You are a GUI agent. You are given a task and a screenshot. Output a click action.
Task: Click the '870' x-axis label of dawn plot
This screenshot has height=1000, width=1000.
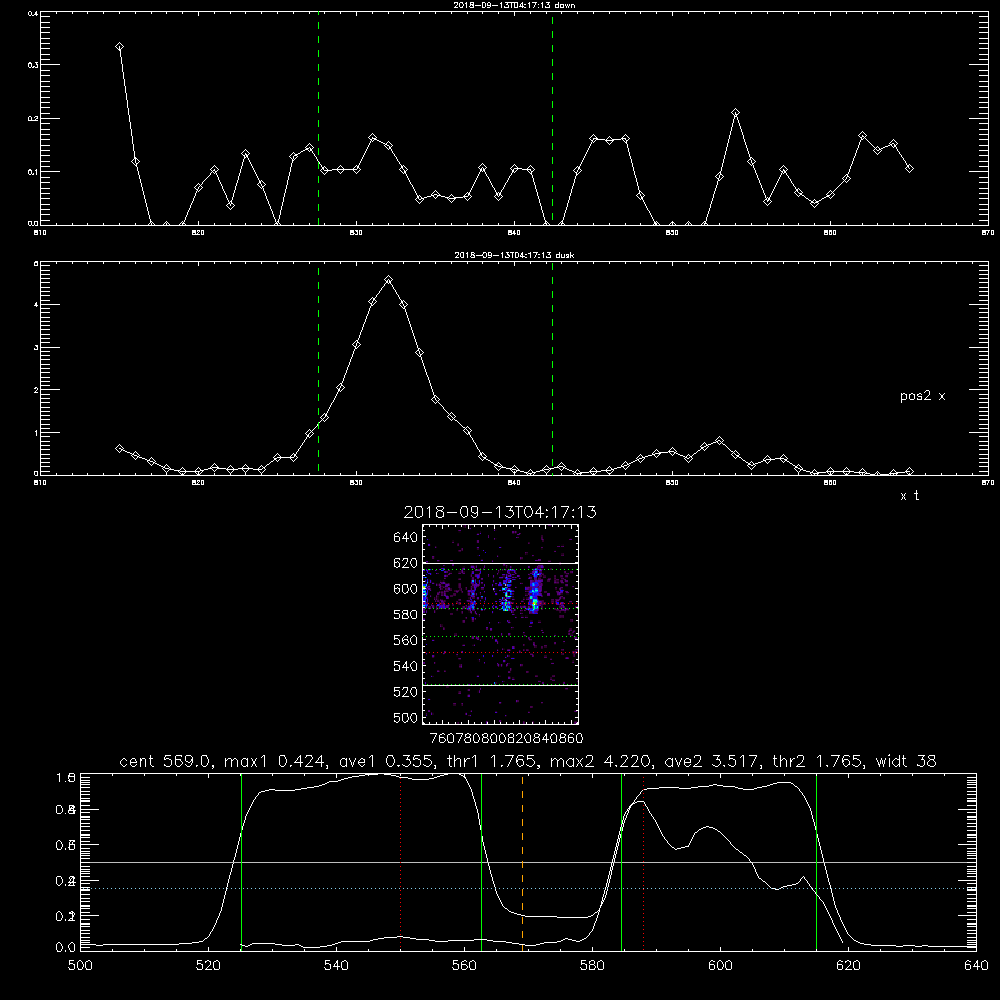click(988, 233)
